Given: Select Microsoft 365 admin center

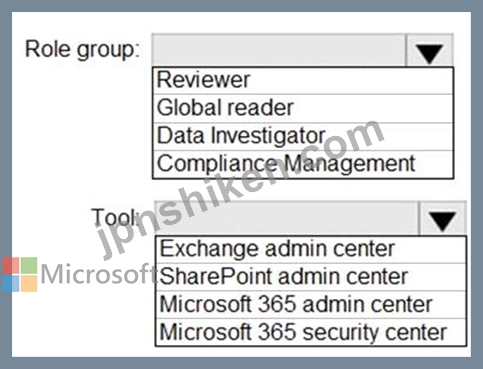Looking at the screenshot, I should pyautogui.click(x=311, y=305).
